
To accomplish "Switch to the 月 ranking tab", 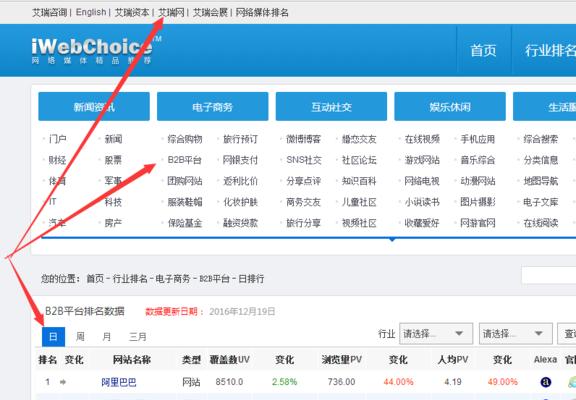I will click(x=107, y=337).
